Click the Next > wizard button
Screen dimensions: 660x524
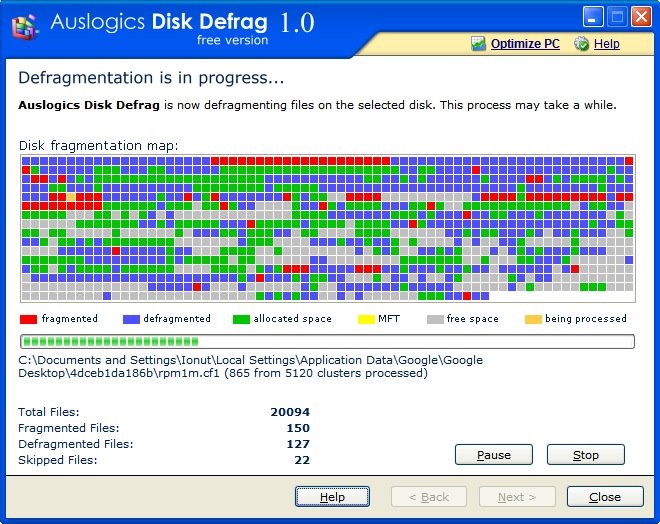[x=517, y=497]
